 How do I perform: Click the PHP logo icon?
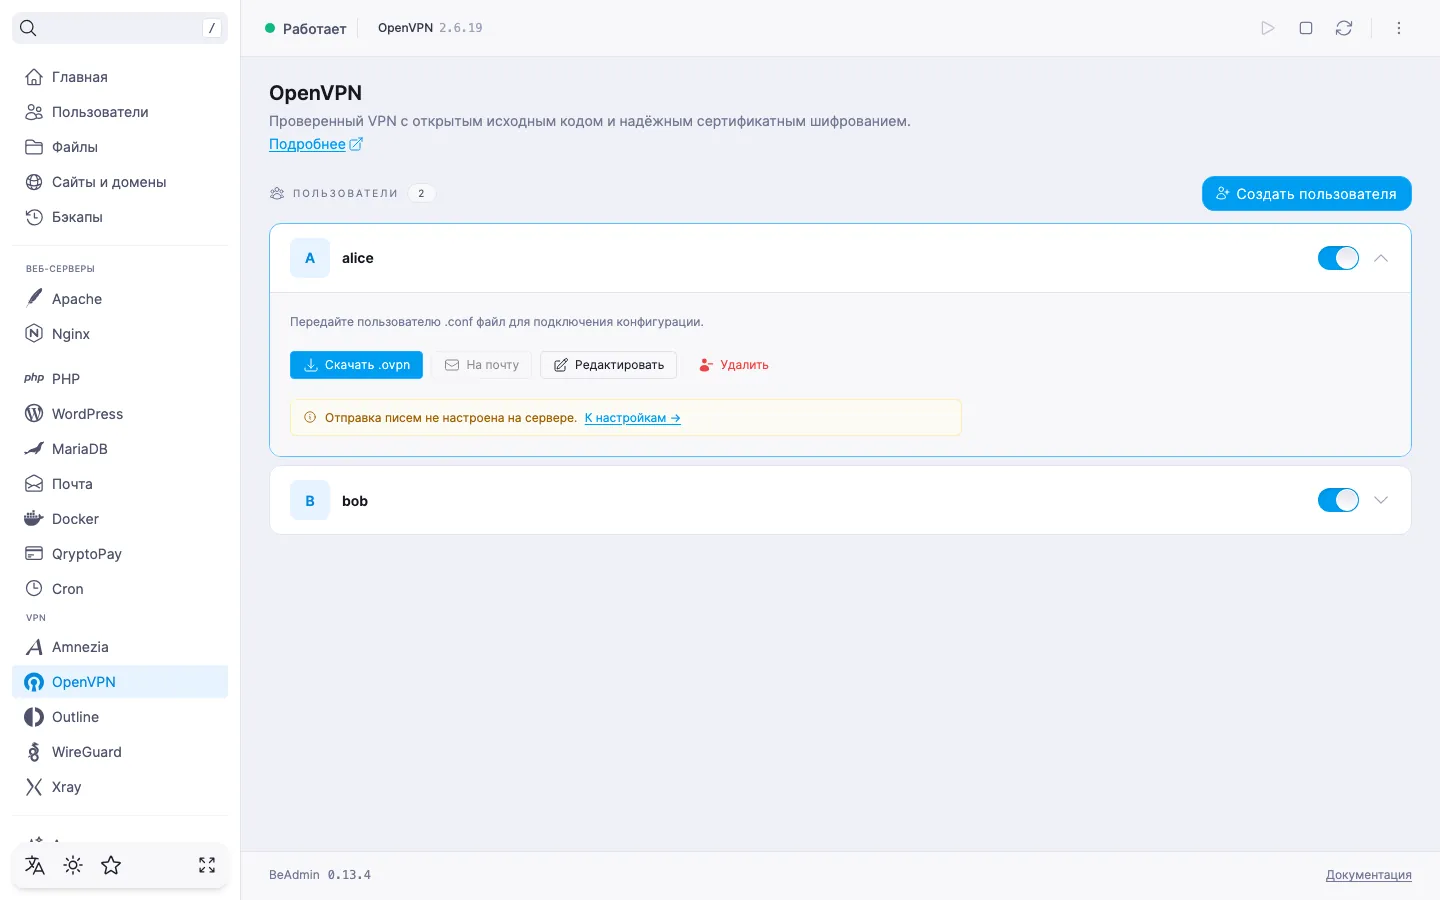(34, 379)
